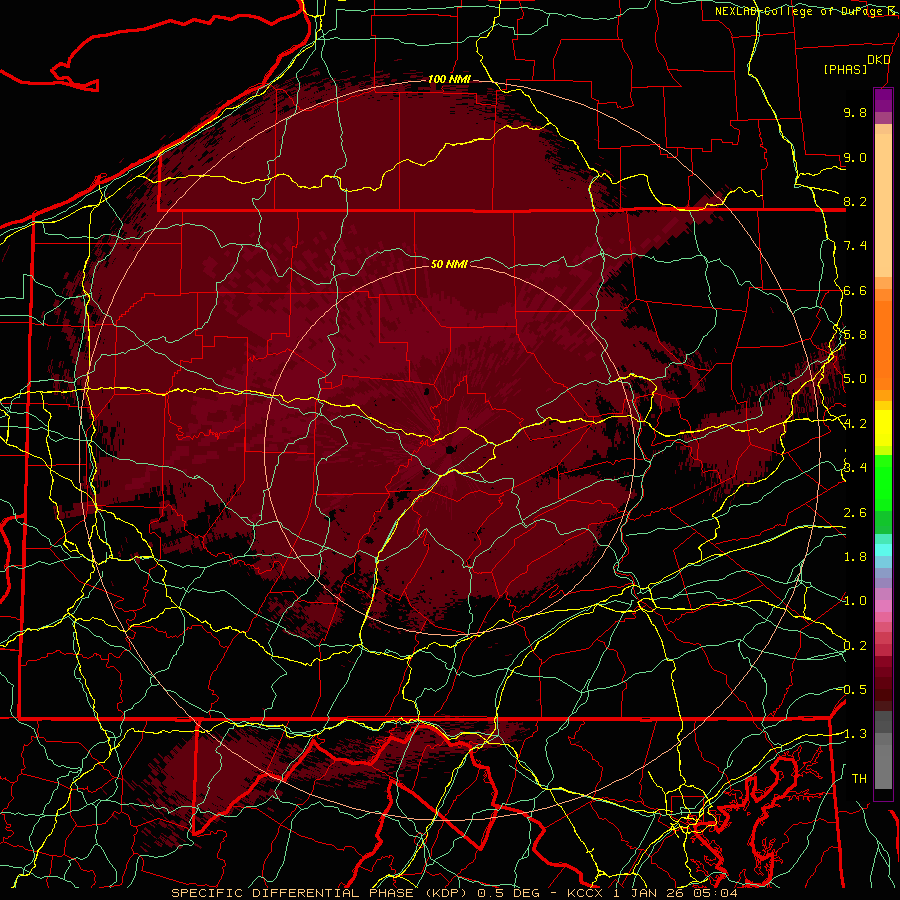Image resolution: width=900 pixels, height=900 pixels.
Task: Select the orange segment of the color bar
Action: pos(883,344)
